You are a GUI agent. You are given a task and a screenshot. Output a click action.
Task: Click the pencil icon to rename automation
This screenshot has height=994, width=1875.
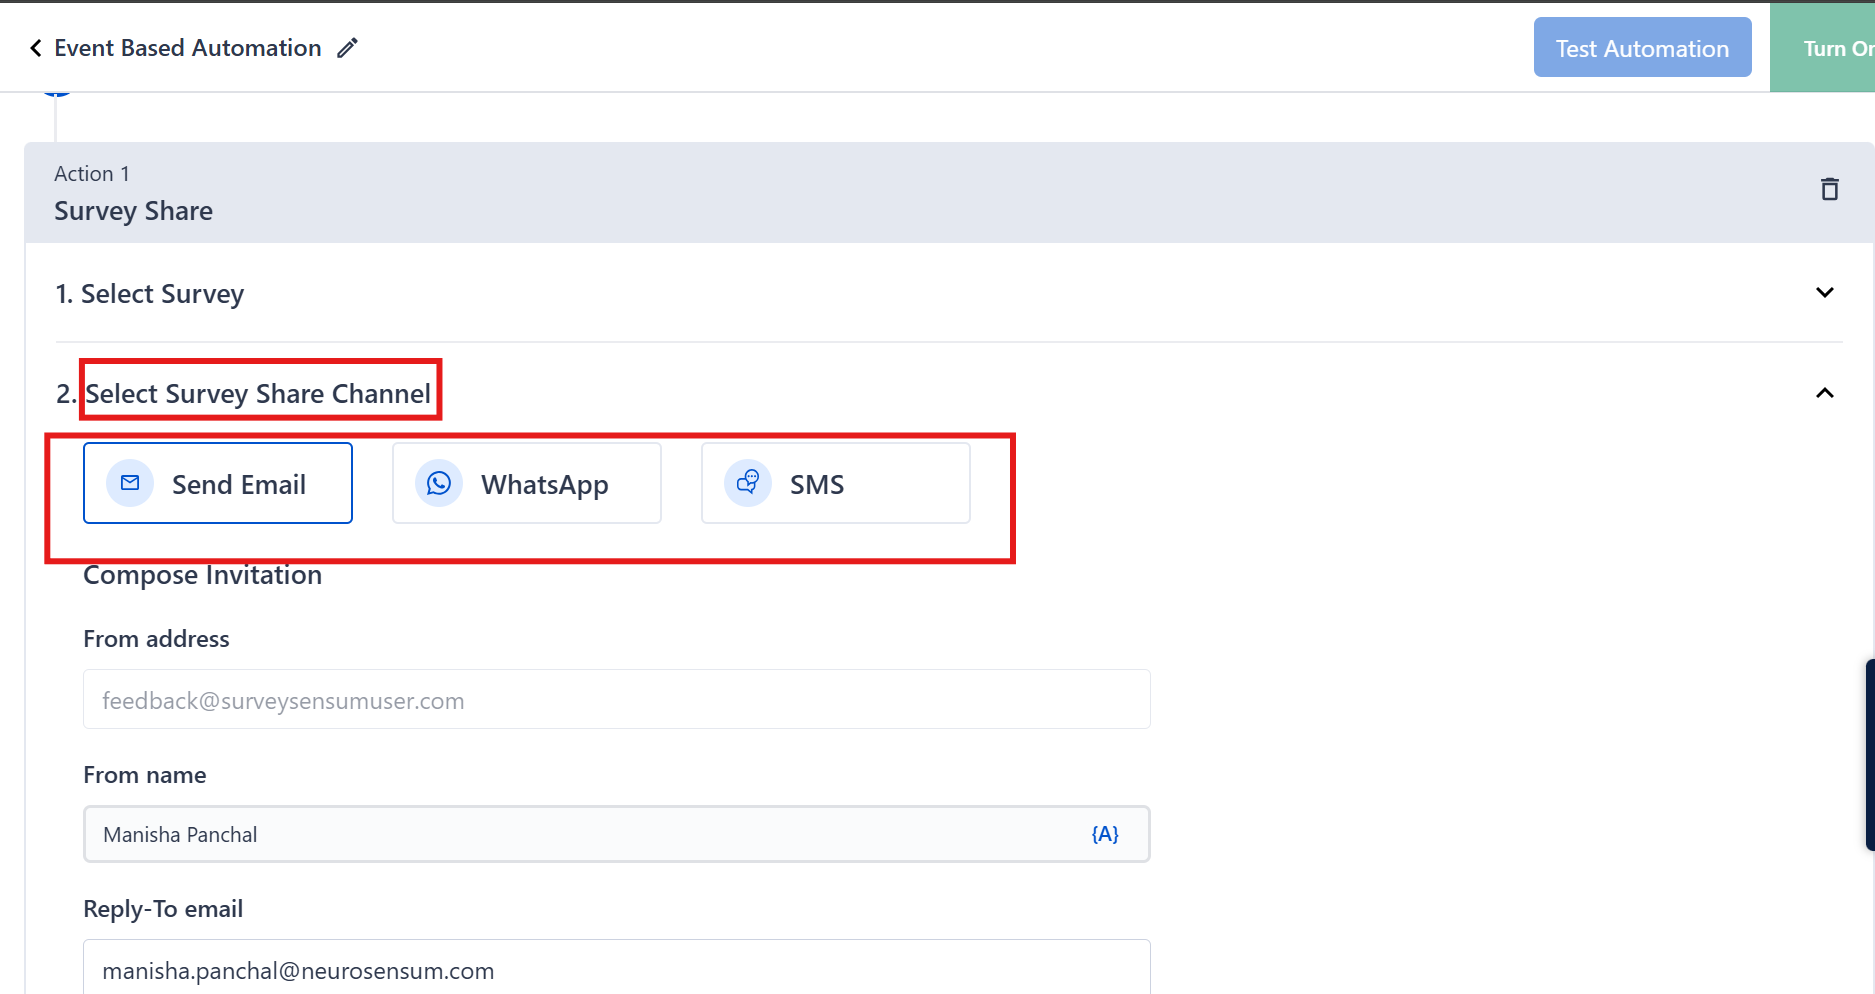click(x=347, y=48)
